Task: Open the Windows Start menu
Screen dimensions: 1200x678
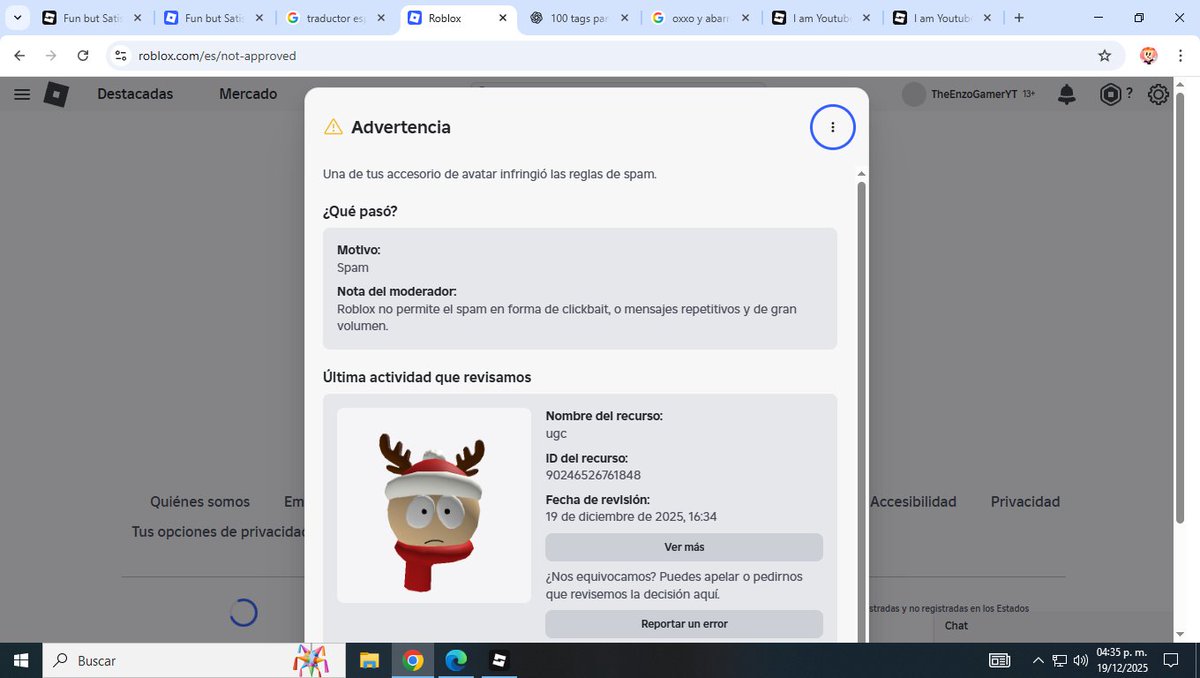Action: click(x=21, y=660)
